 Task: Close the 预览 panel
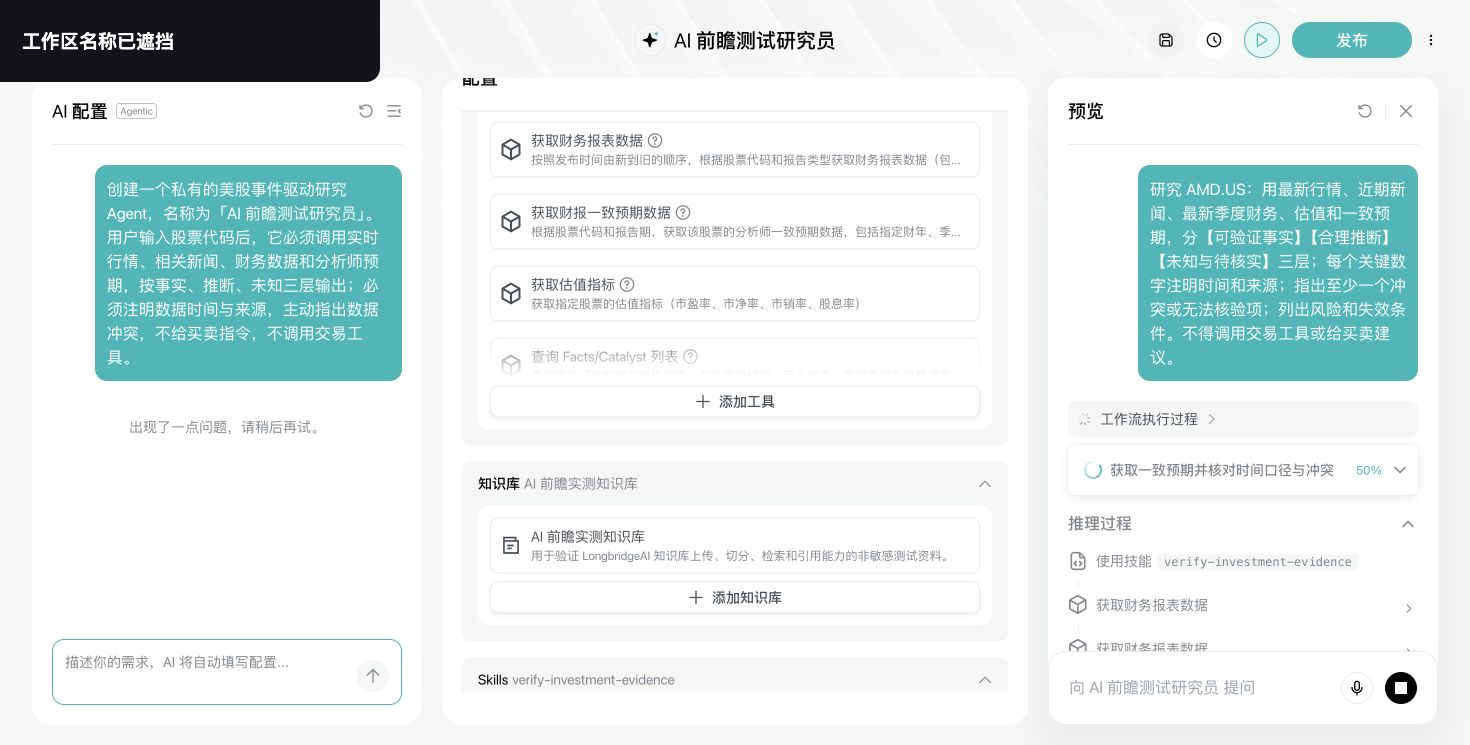(1406, 111)
